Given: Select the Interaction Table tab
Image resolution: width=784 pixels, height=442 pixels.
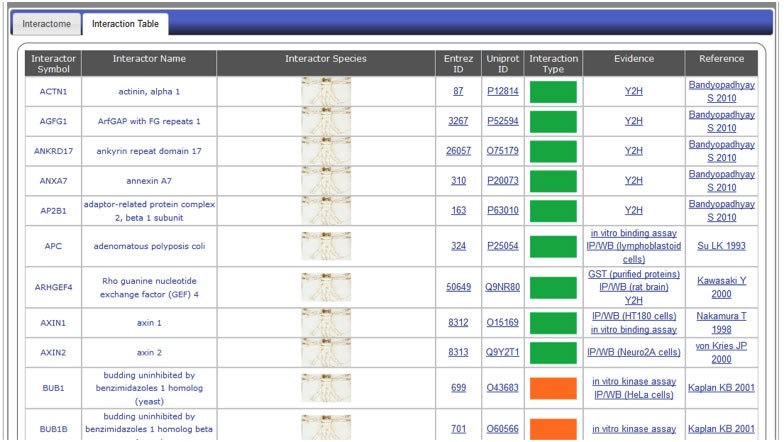Looking at the screenshot, I should (x=125, y=23).
